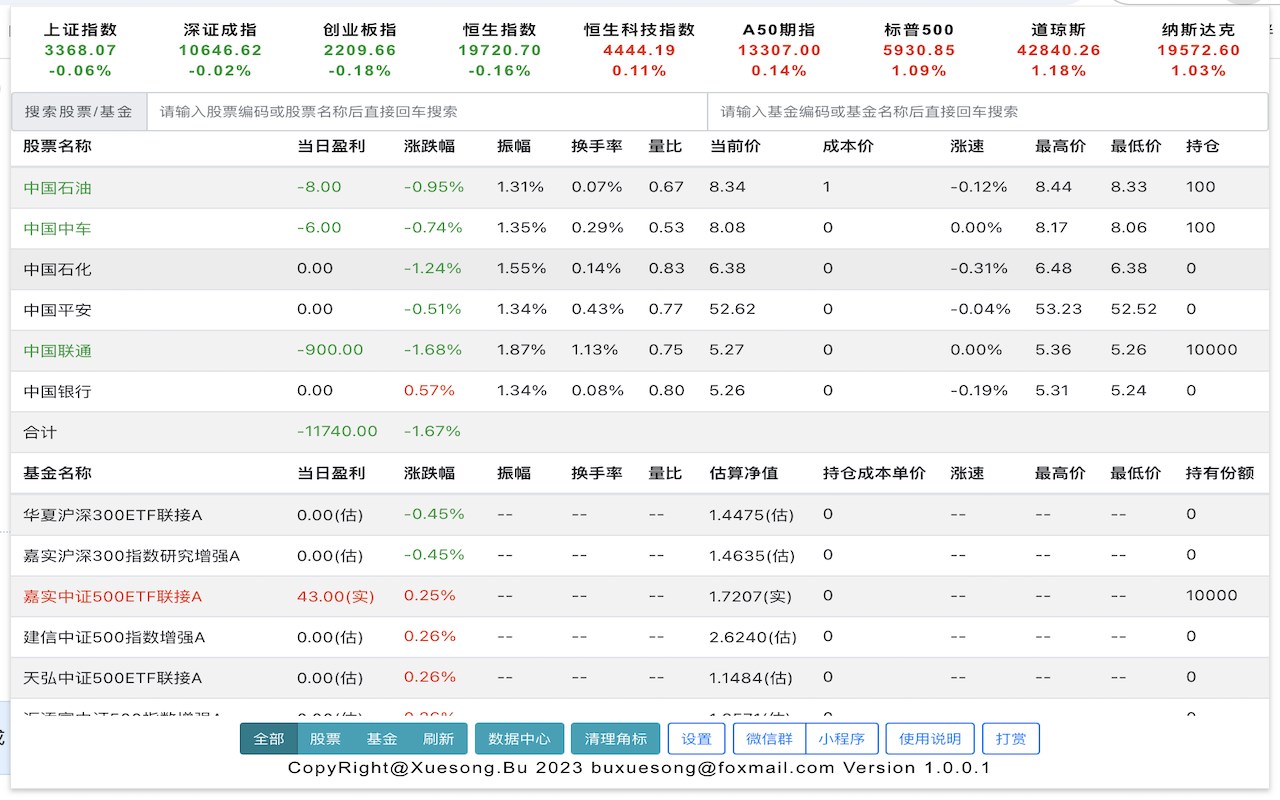This screenshot has width=1280, height=800.
Task: Select fund 华夏沪深300ETF联接A
Action: point(113,515)
